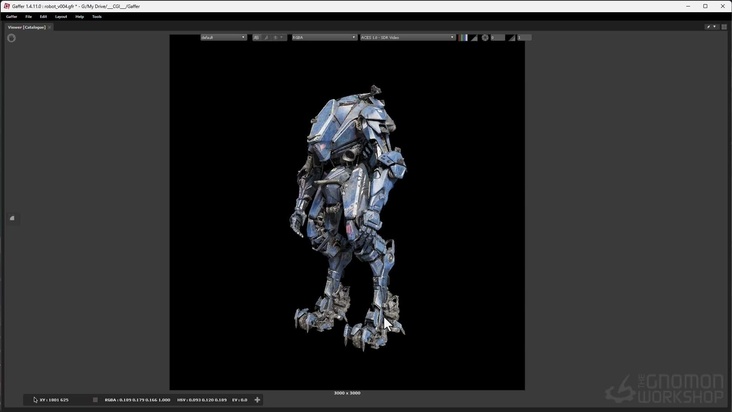
Task: Click the RGBA values readout in status bar
Action: [137, 400]
